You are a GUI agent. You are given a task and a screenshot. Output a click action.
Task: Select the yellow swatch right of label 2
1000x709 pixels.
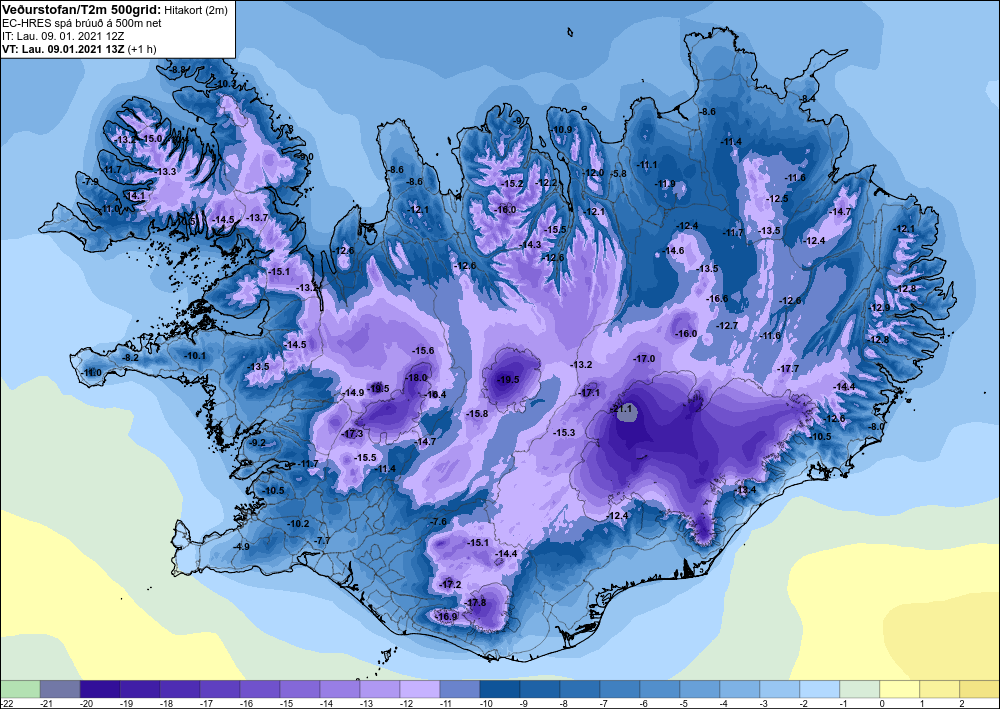[x=980, y=689]
